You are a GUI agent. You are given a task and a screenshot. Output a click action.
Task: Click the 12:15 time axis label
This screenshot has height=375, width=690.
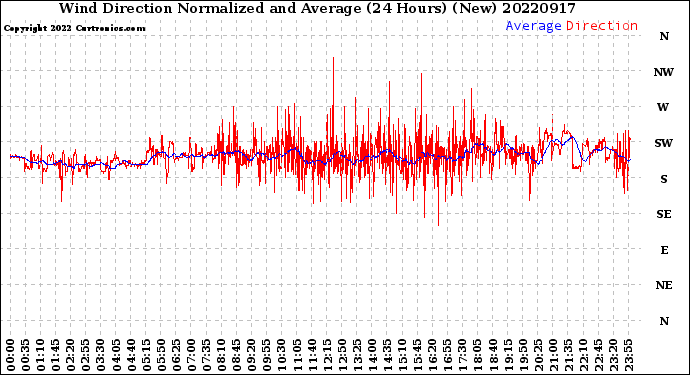click(327, 355)
